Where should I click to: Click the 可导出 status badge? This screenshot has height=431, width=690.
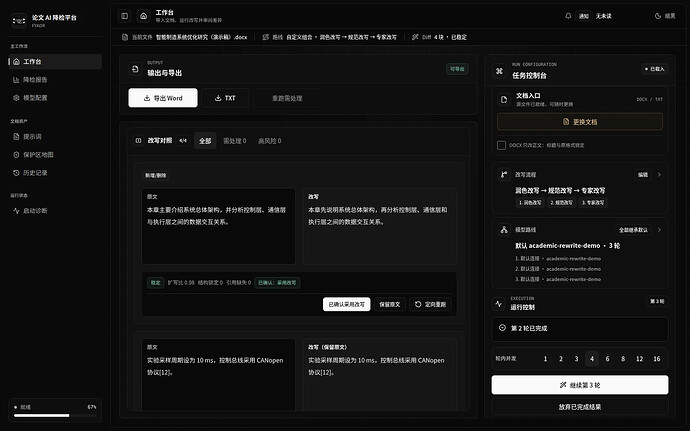coord(457,69)
